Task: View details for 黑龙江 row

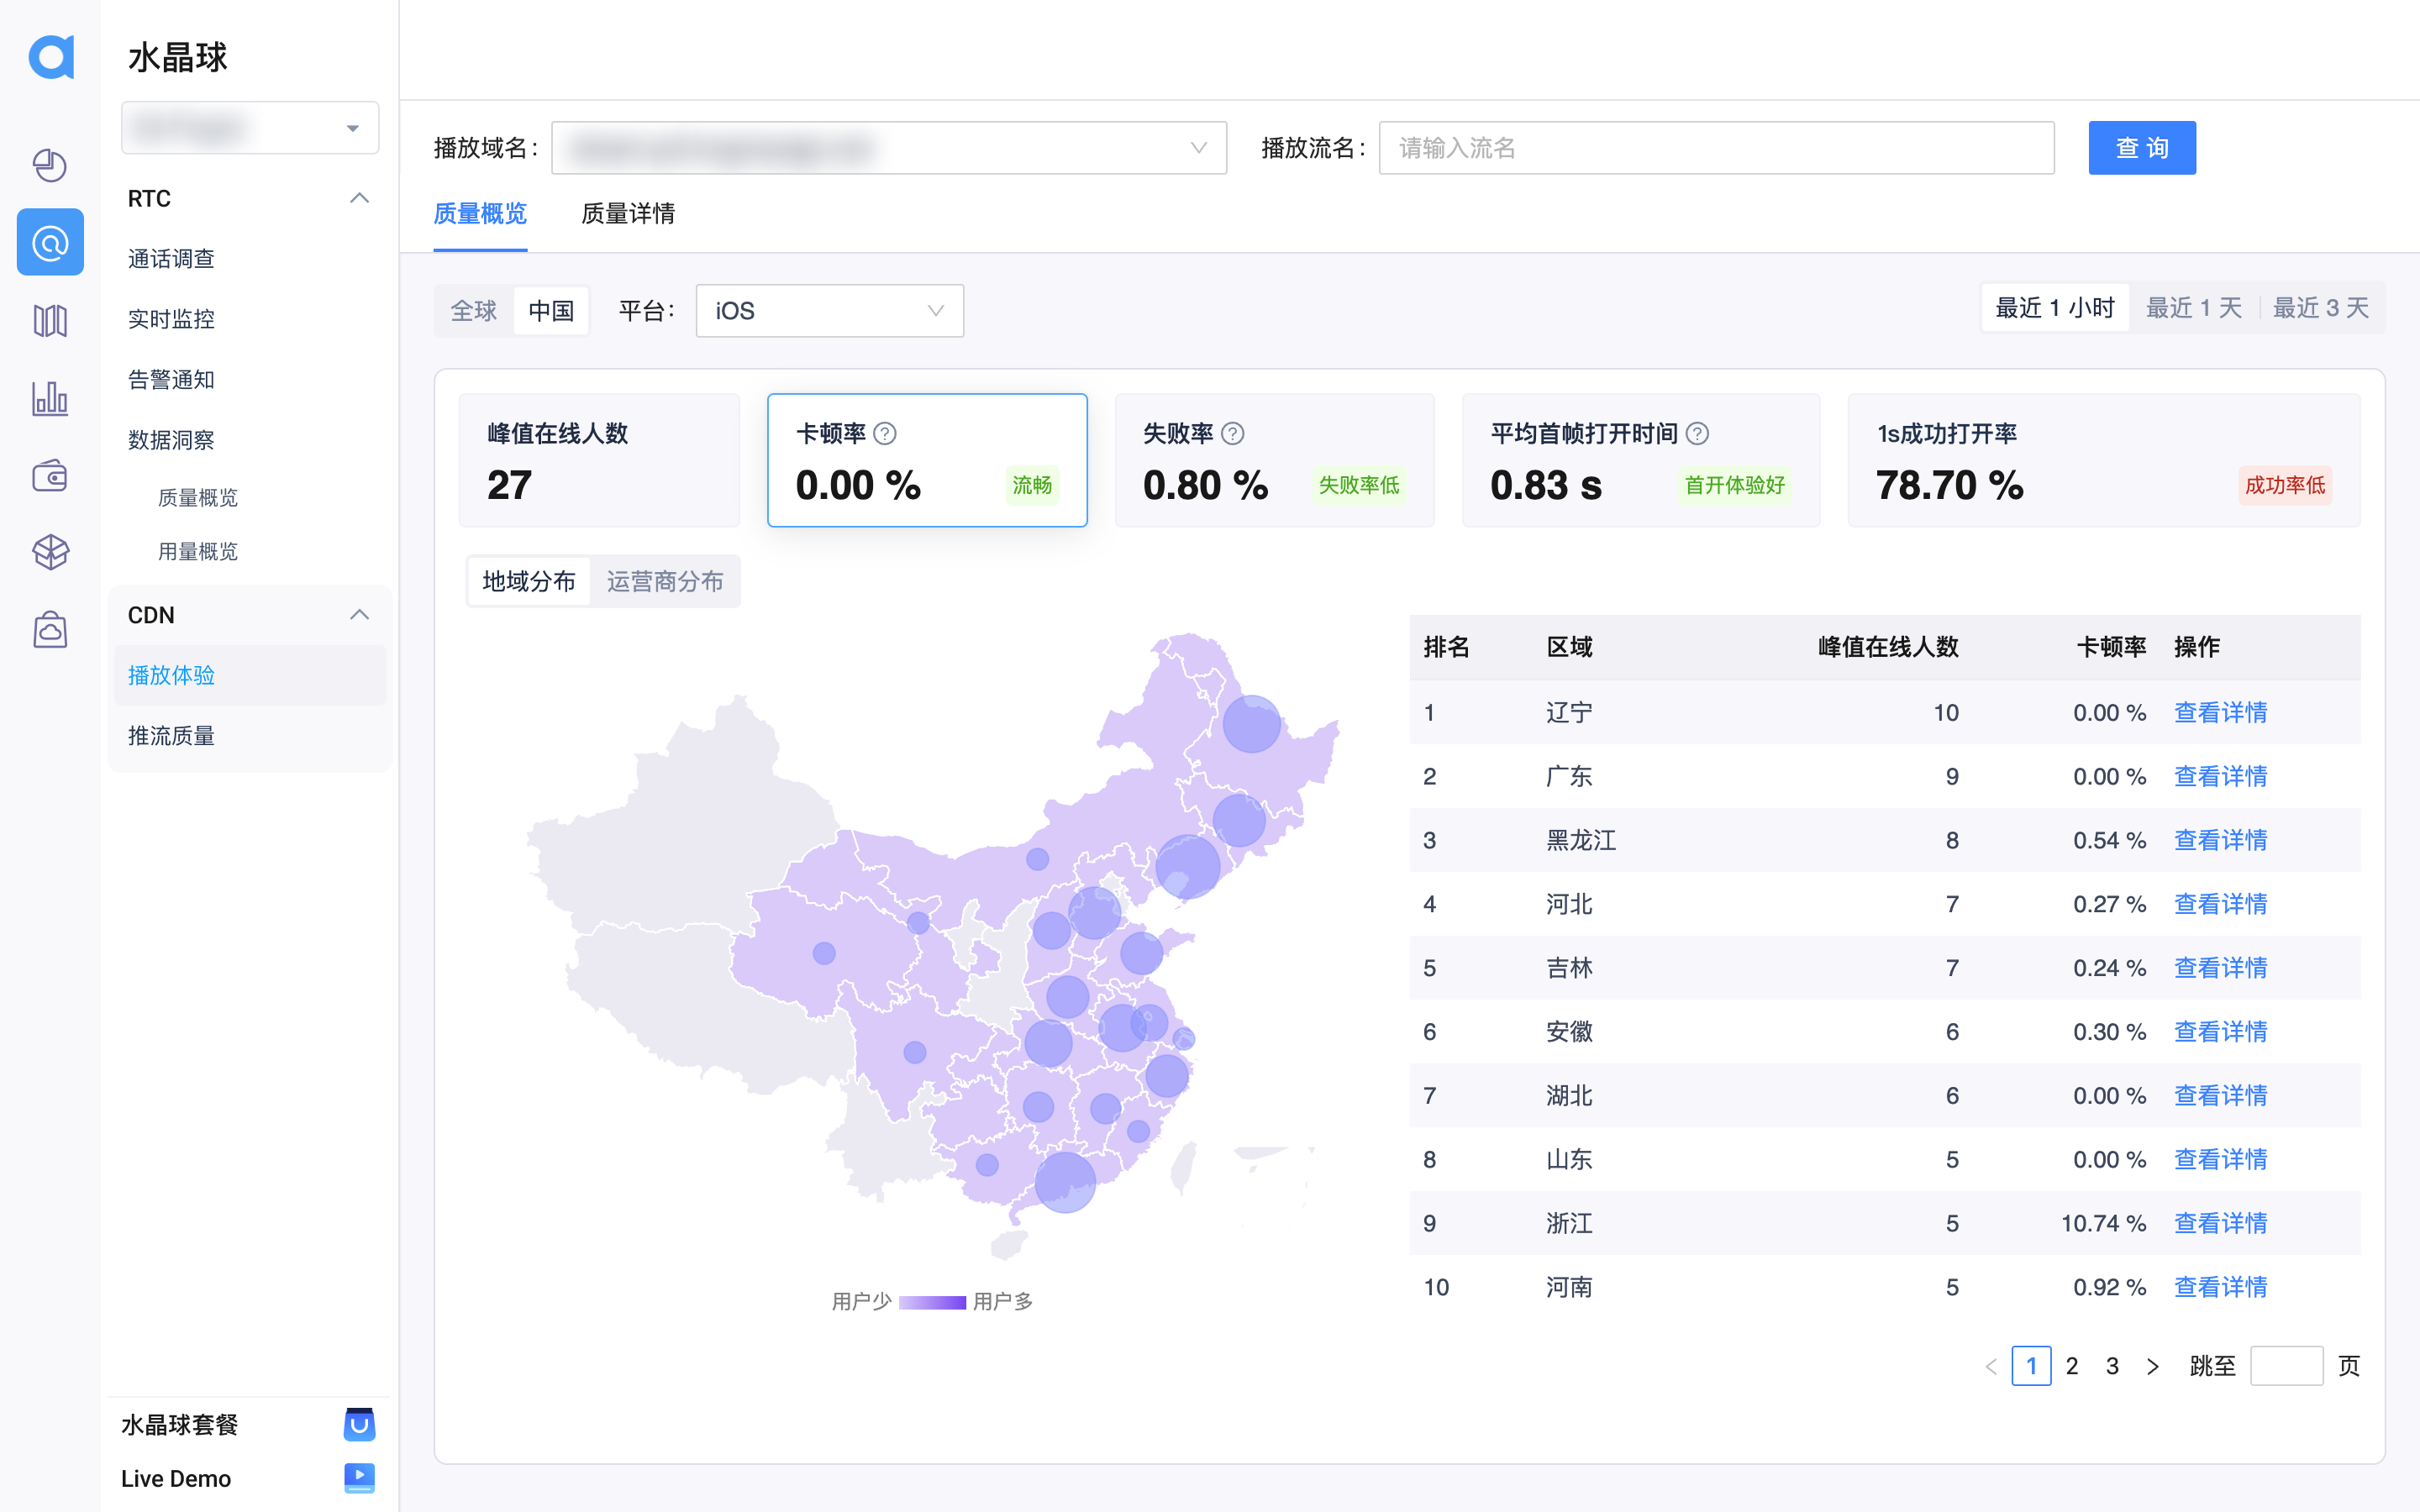Action: tap(2220, 841)
